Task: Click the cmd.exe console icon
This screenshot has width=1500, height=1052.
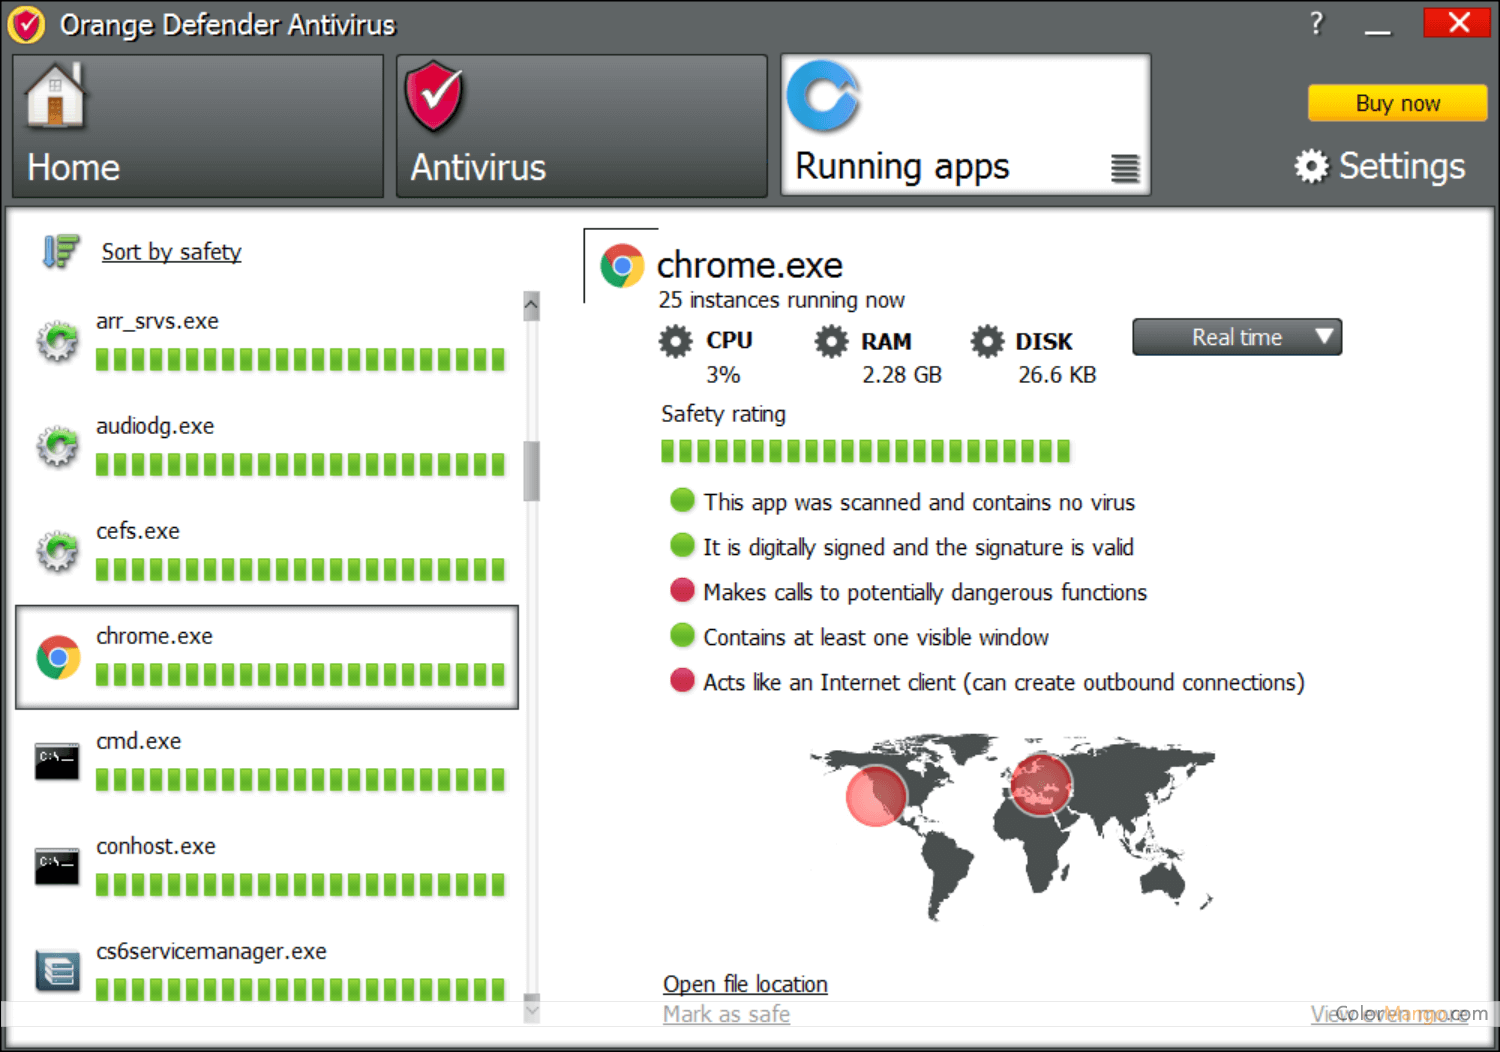Action: click(57, 762)
